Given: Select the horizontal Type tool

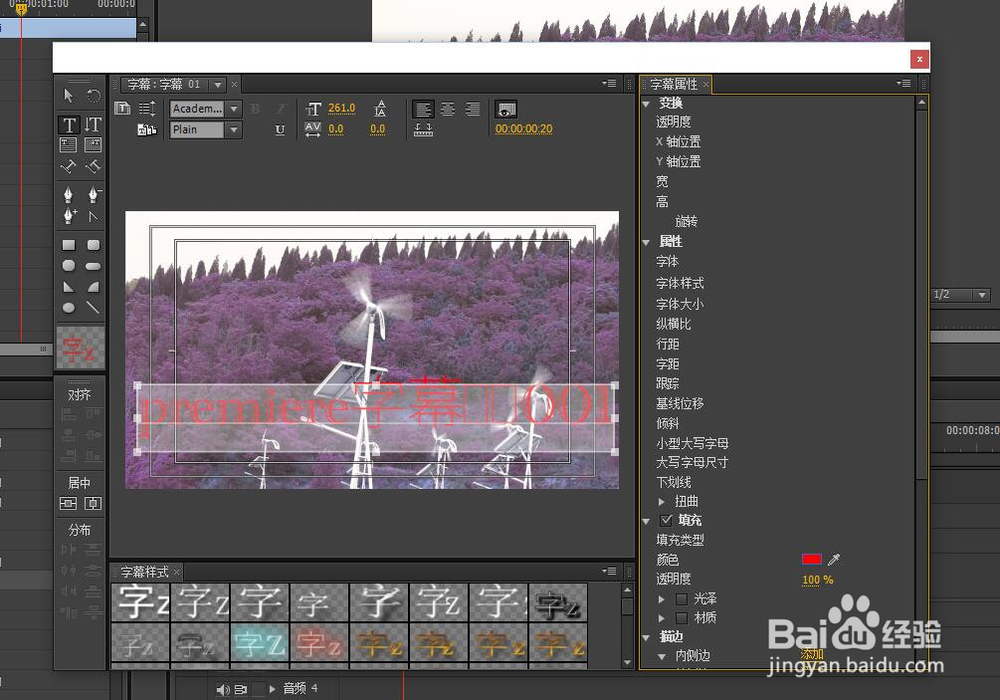Looking at the screenshot, I should 69,124.
